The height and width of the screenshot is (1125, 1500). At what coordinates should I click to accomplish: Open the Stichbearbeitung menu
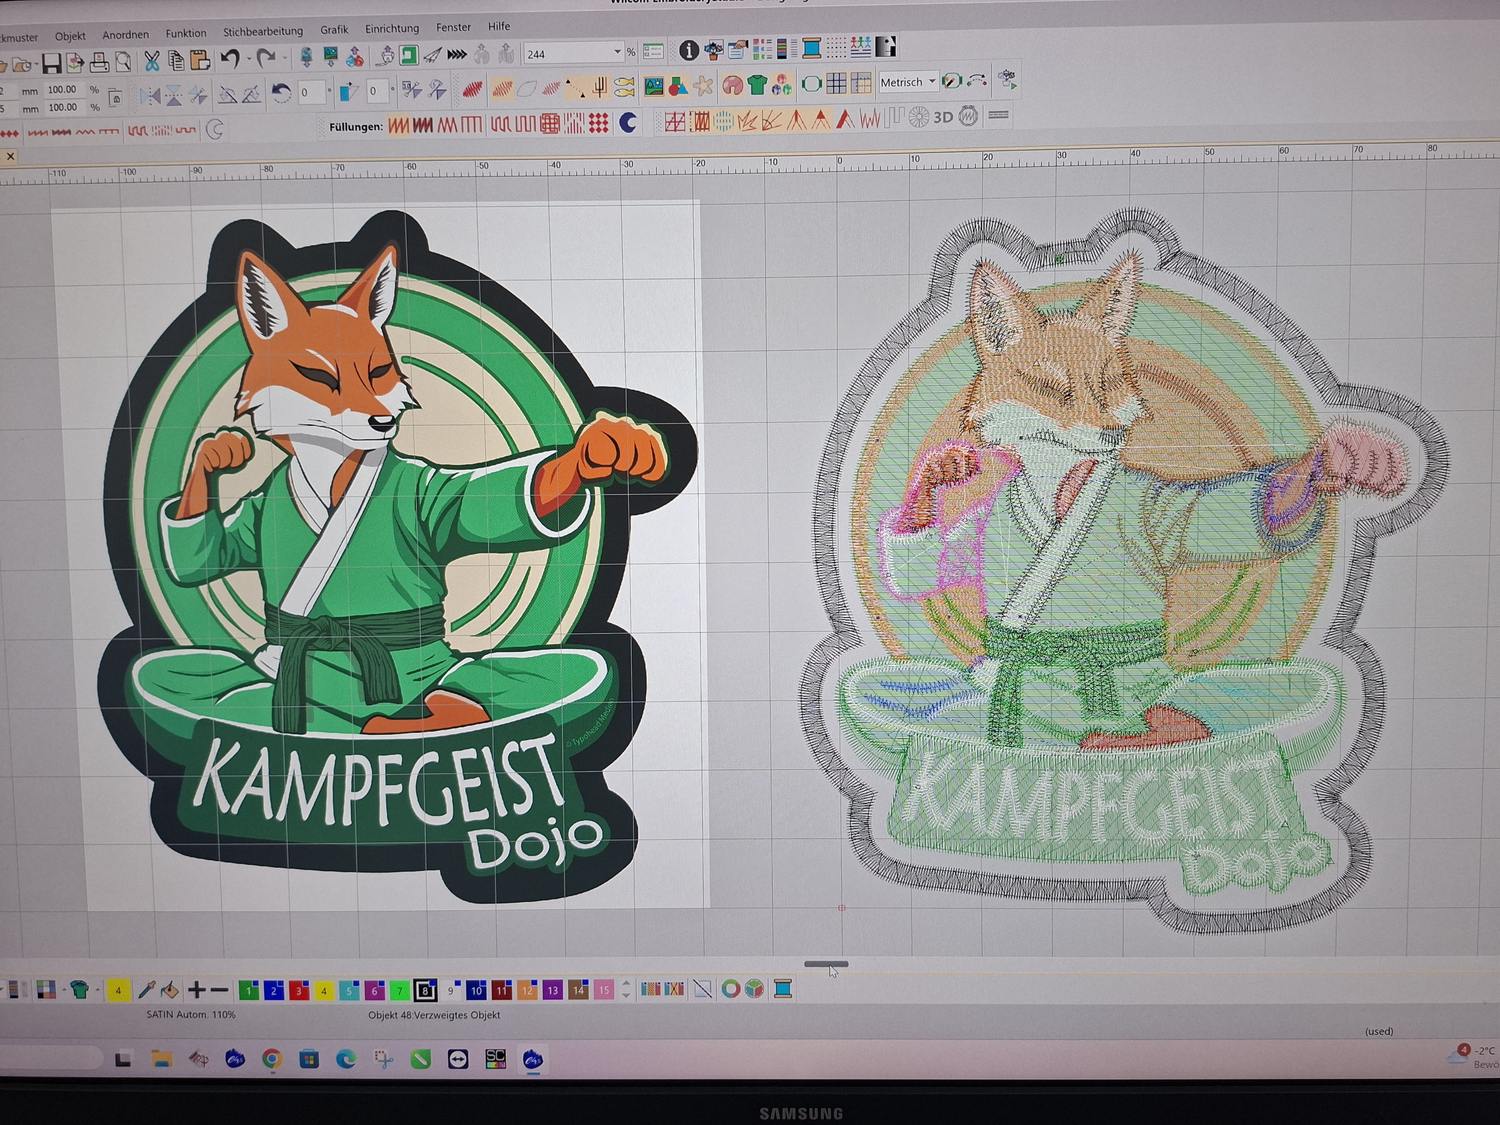click(x=262, y=31)
